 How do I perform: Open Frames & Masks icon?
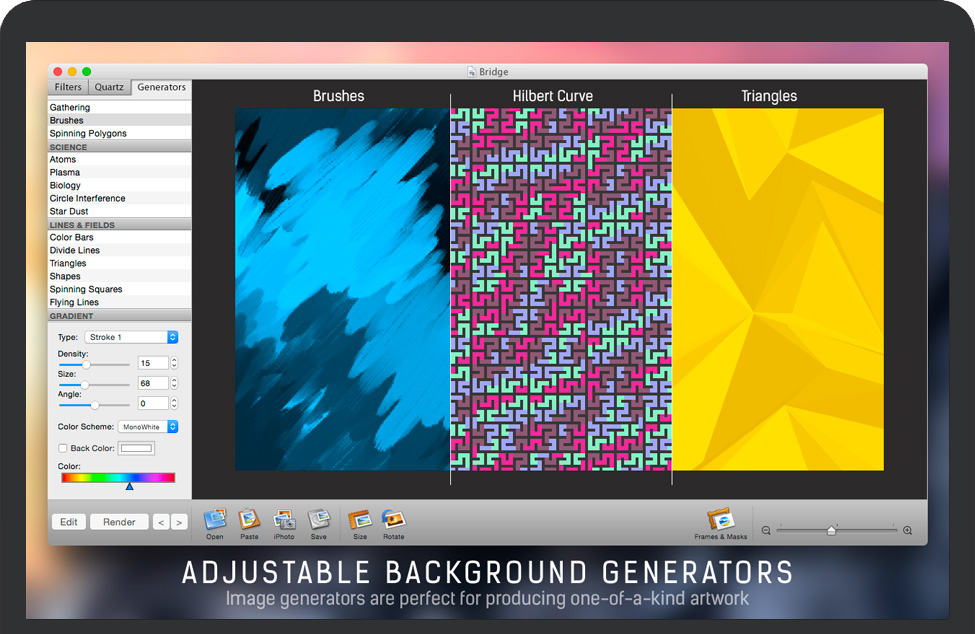tap(720, 520)
